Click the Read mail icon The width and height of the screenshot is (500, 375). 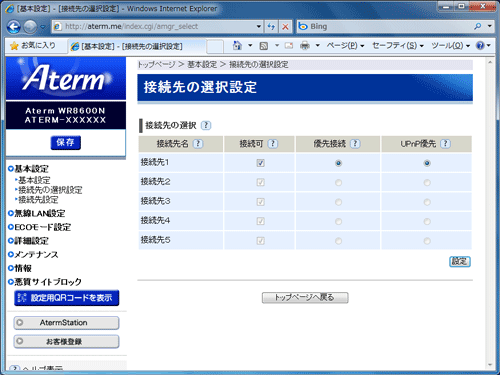tap(289, 46)
